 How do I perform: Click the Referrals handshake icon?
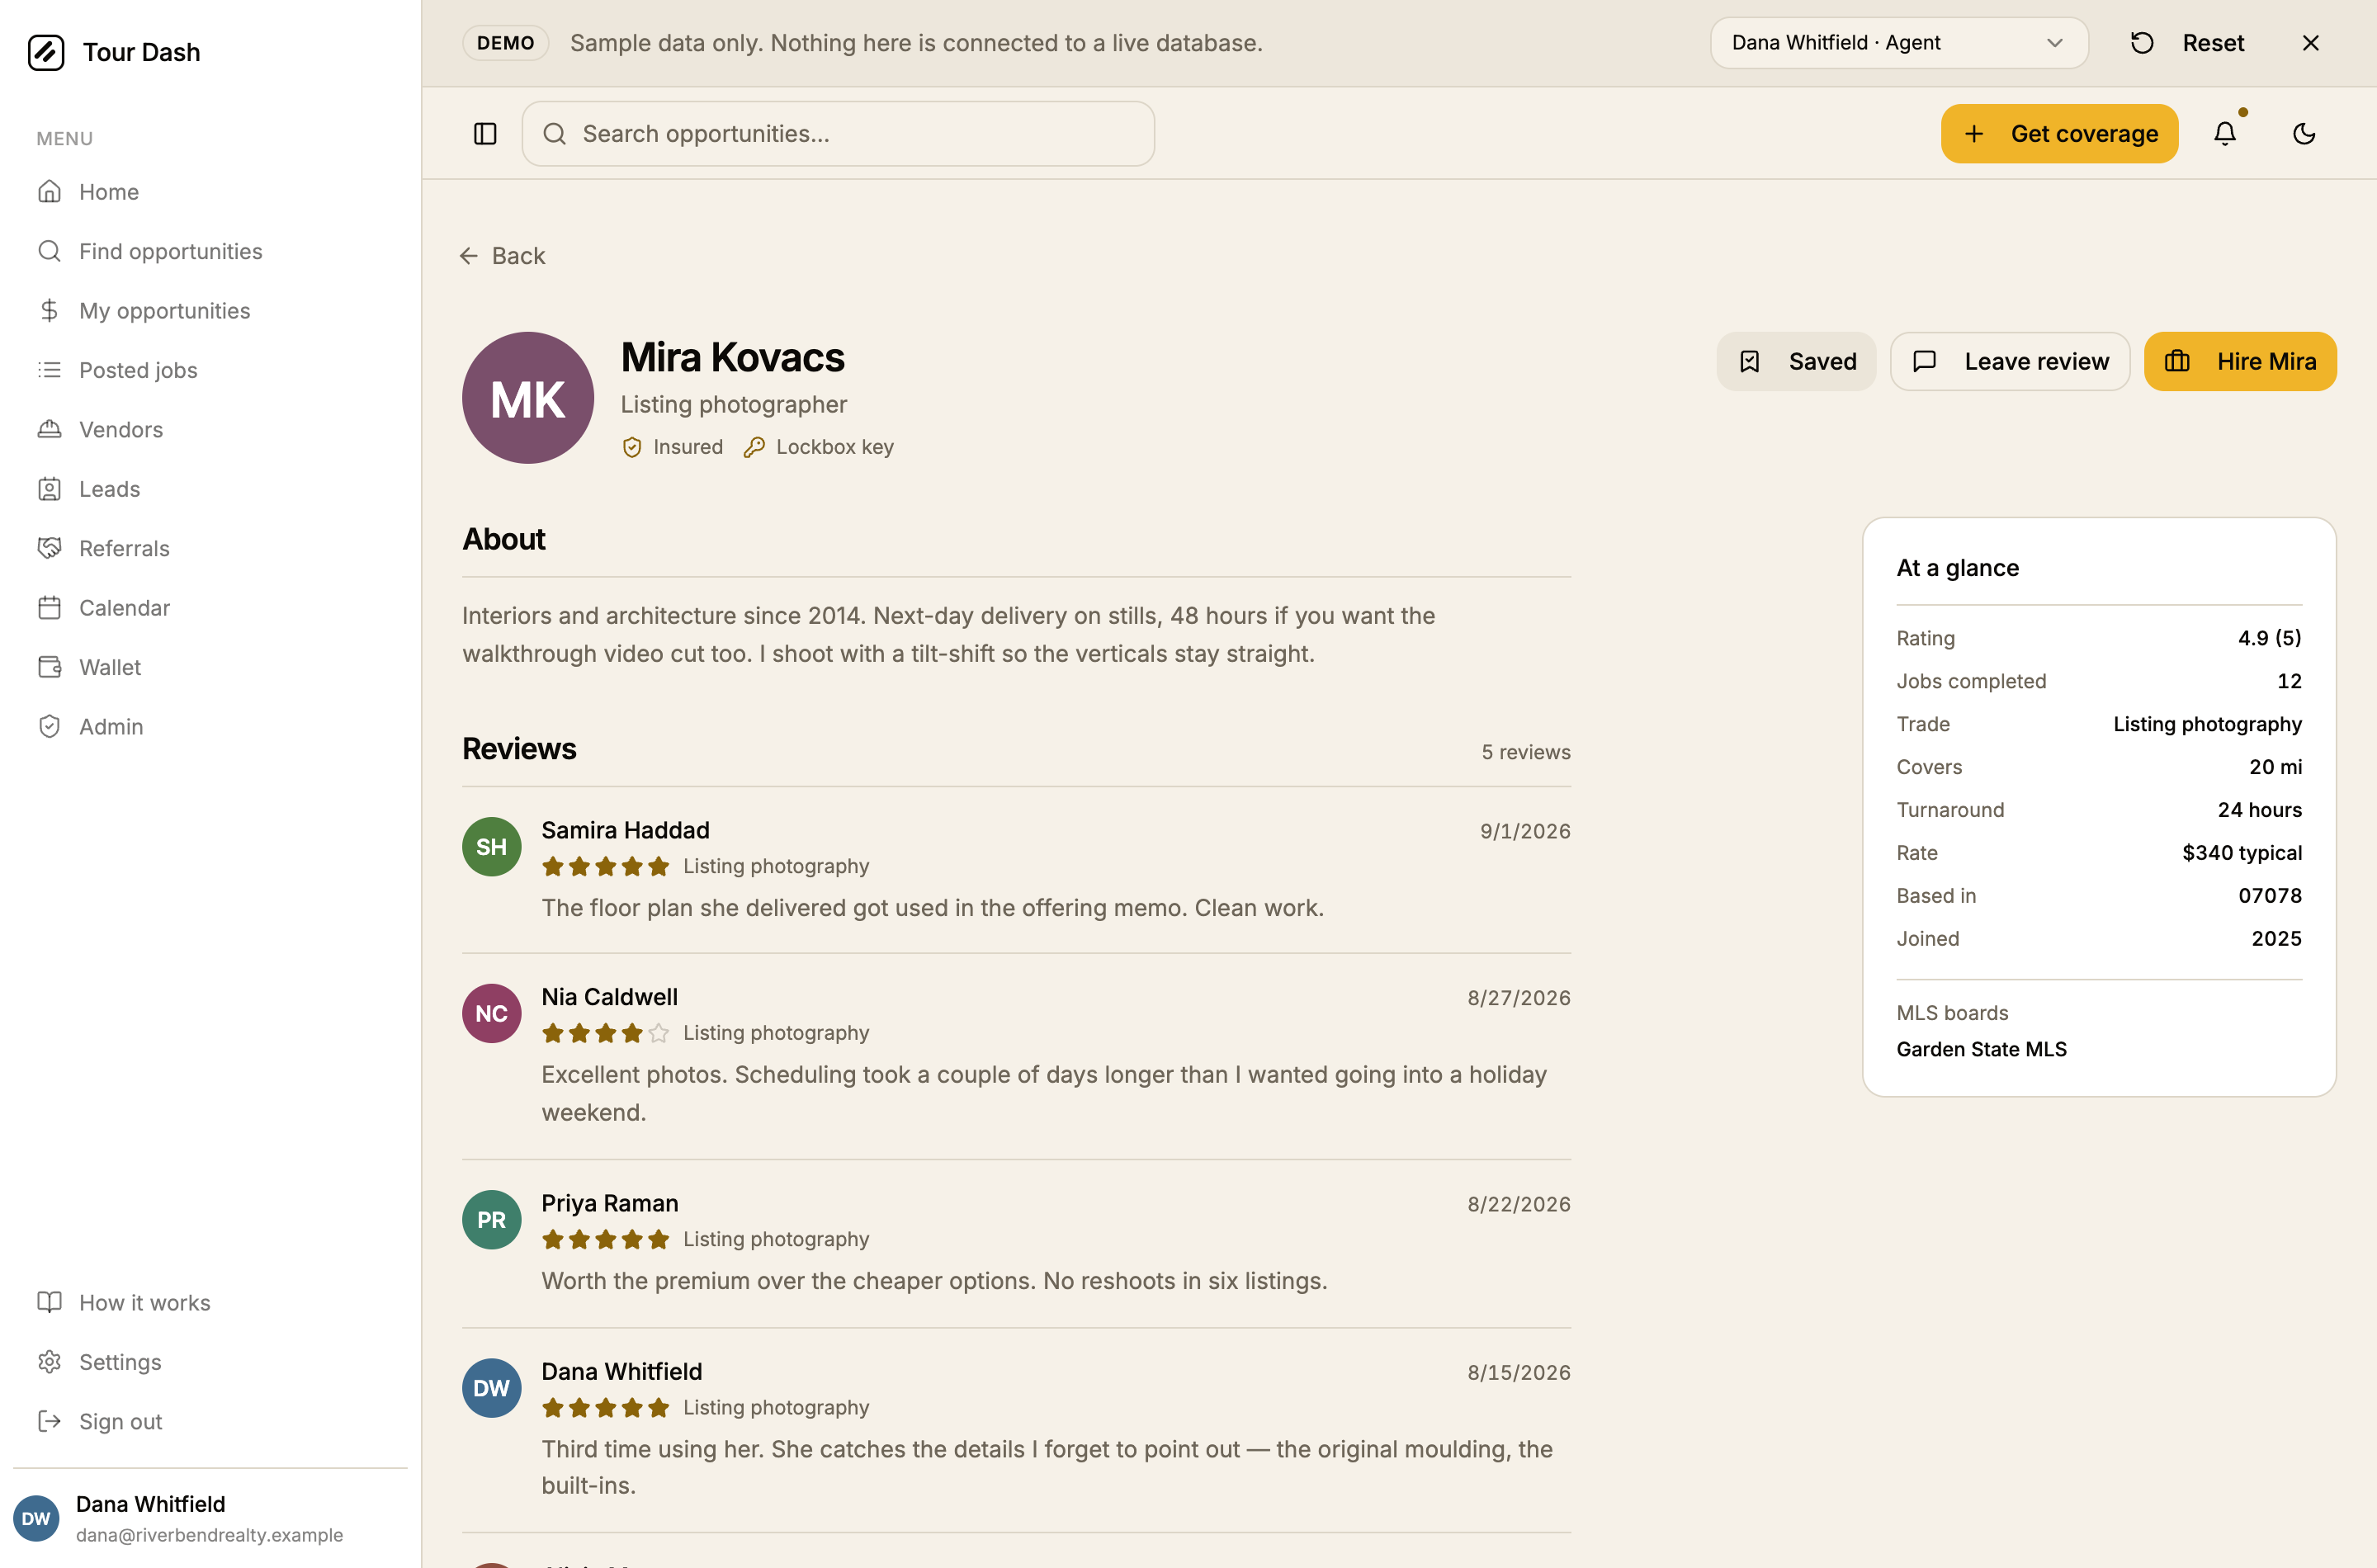(x=49, y=548)
